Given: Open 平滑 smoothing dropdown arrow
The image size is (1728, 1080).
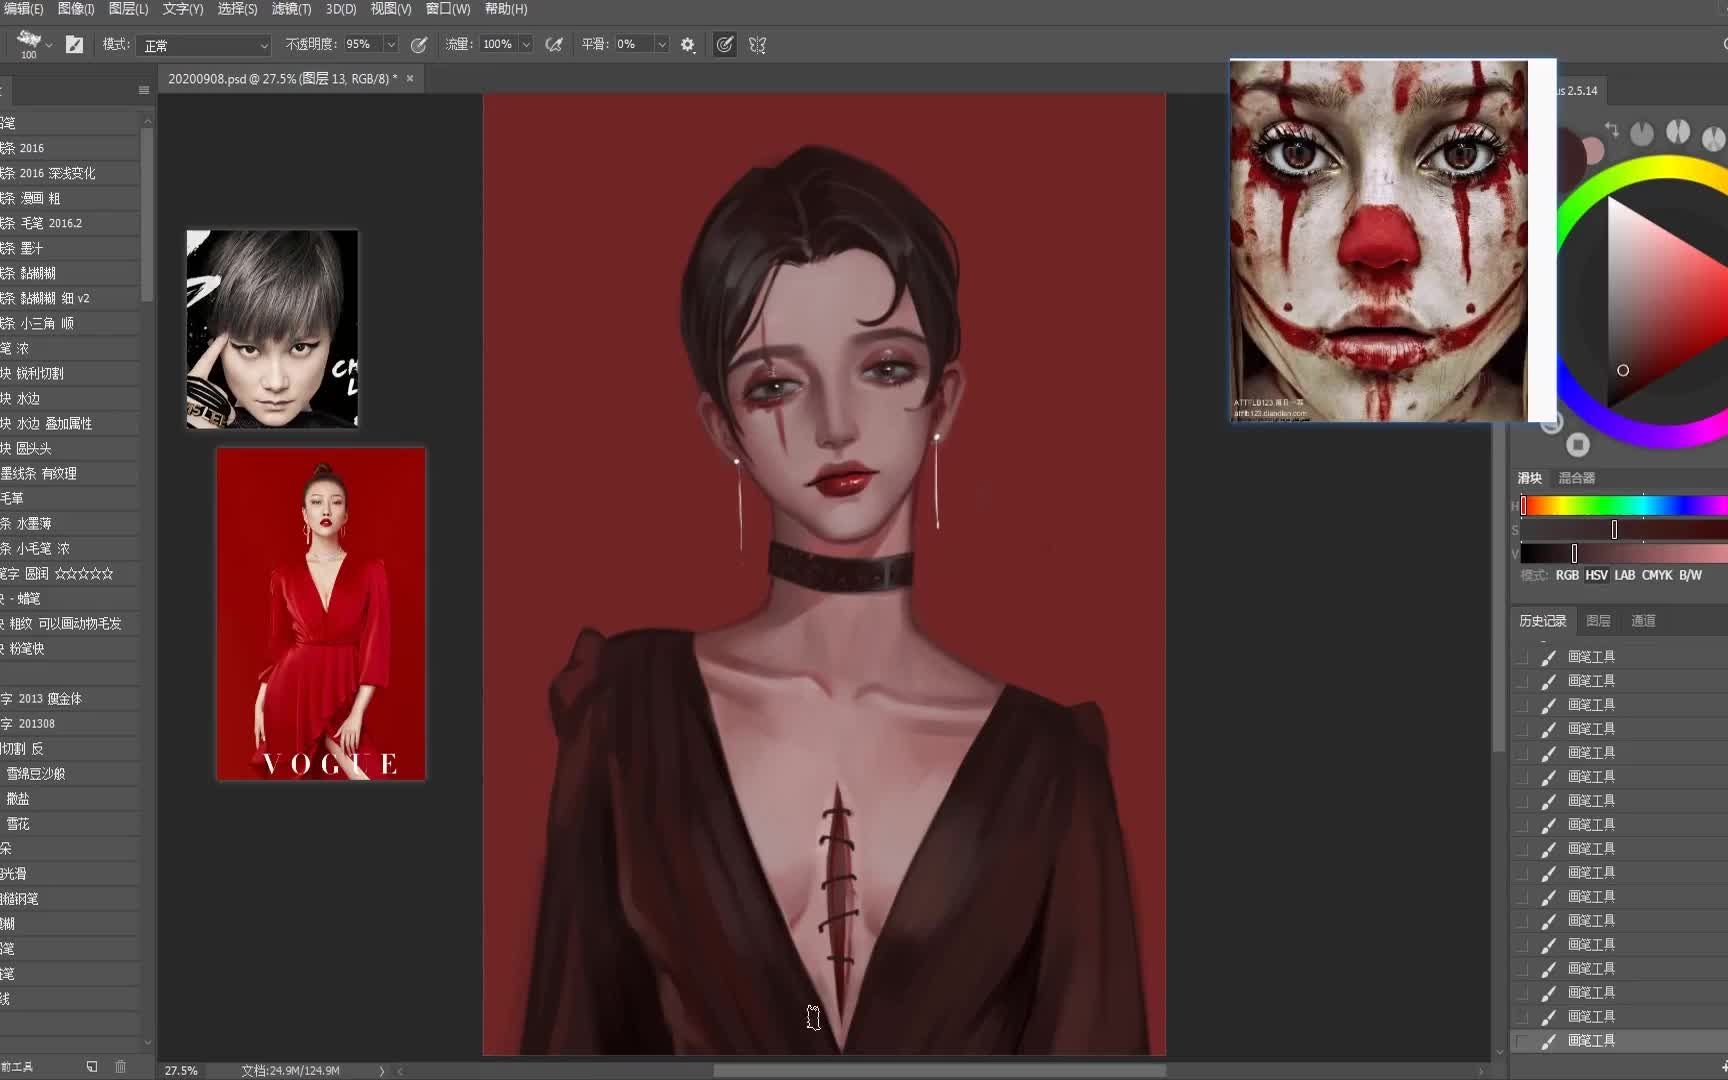Looking at the screenshot, I should (x=662, y=44).
